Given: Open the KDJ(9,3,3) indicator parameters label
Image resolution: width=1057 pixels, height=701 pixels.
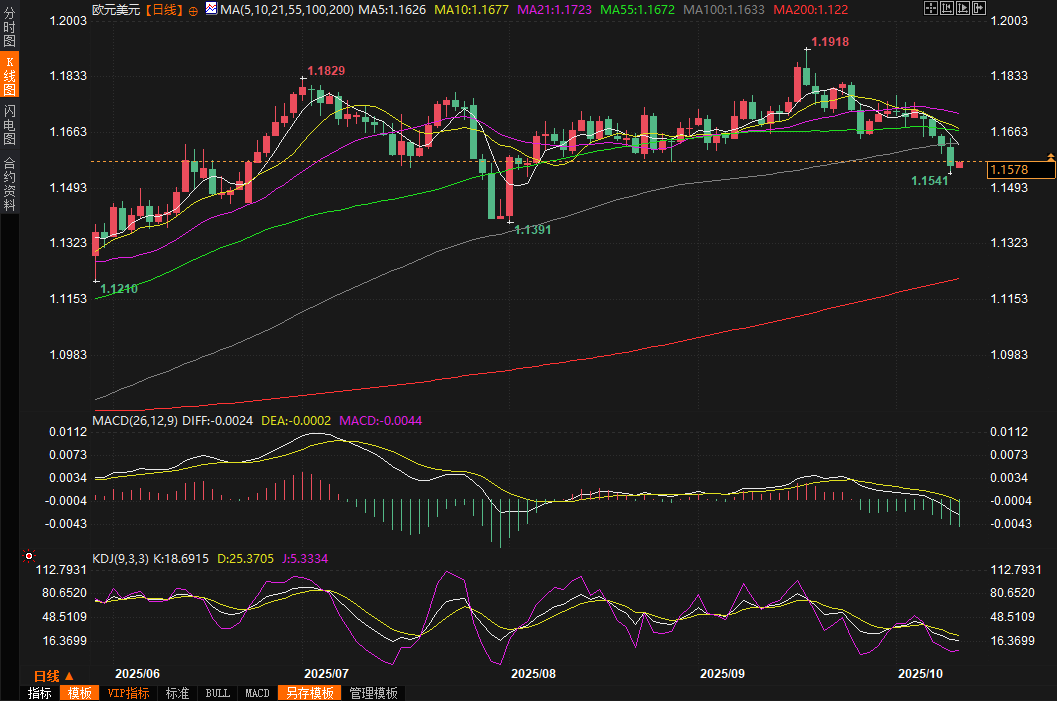Looking at the screenshot, I should tap(120, 559).
